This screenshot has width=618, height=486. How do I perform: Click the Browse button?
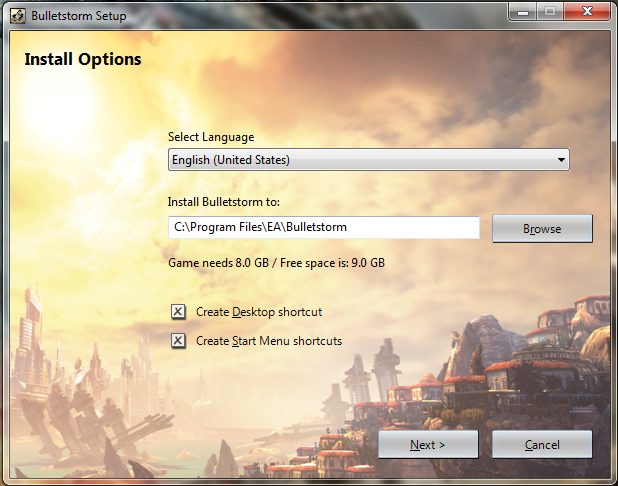pyautogui.click(x=542, y=229)
